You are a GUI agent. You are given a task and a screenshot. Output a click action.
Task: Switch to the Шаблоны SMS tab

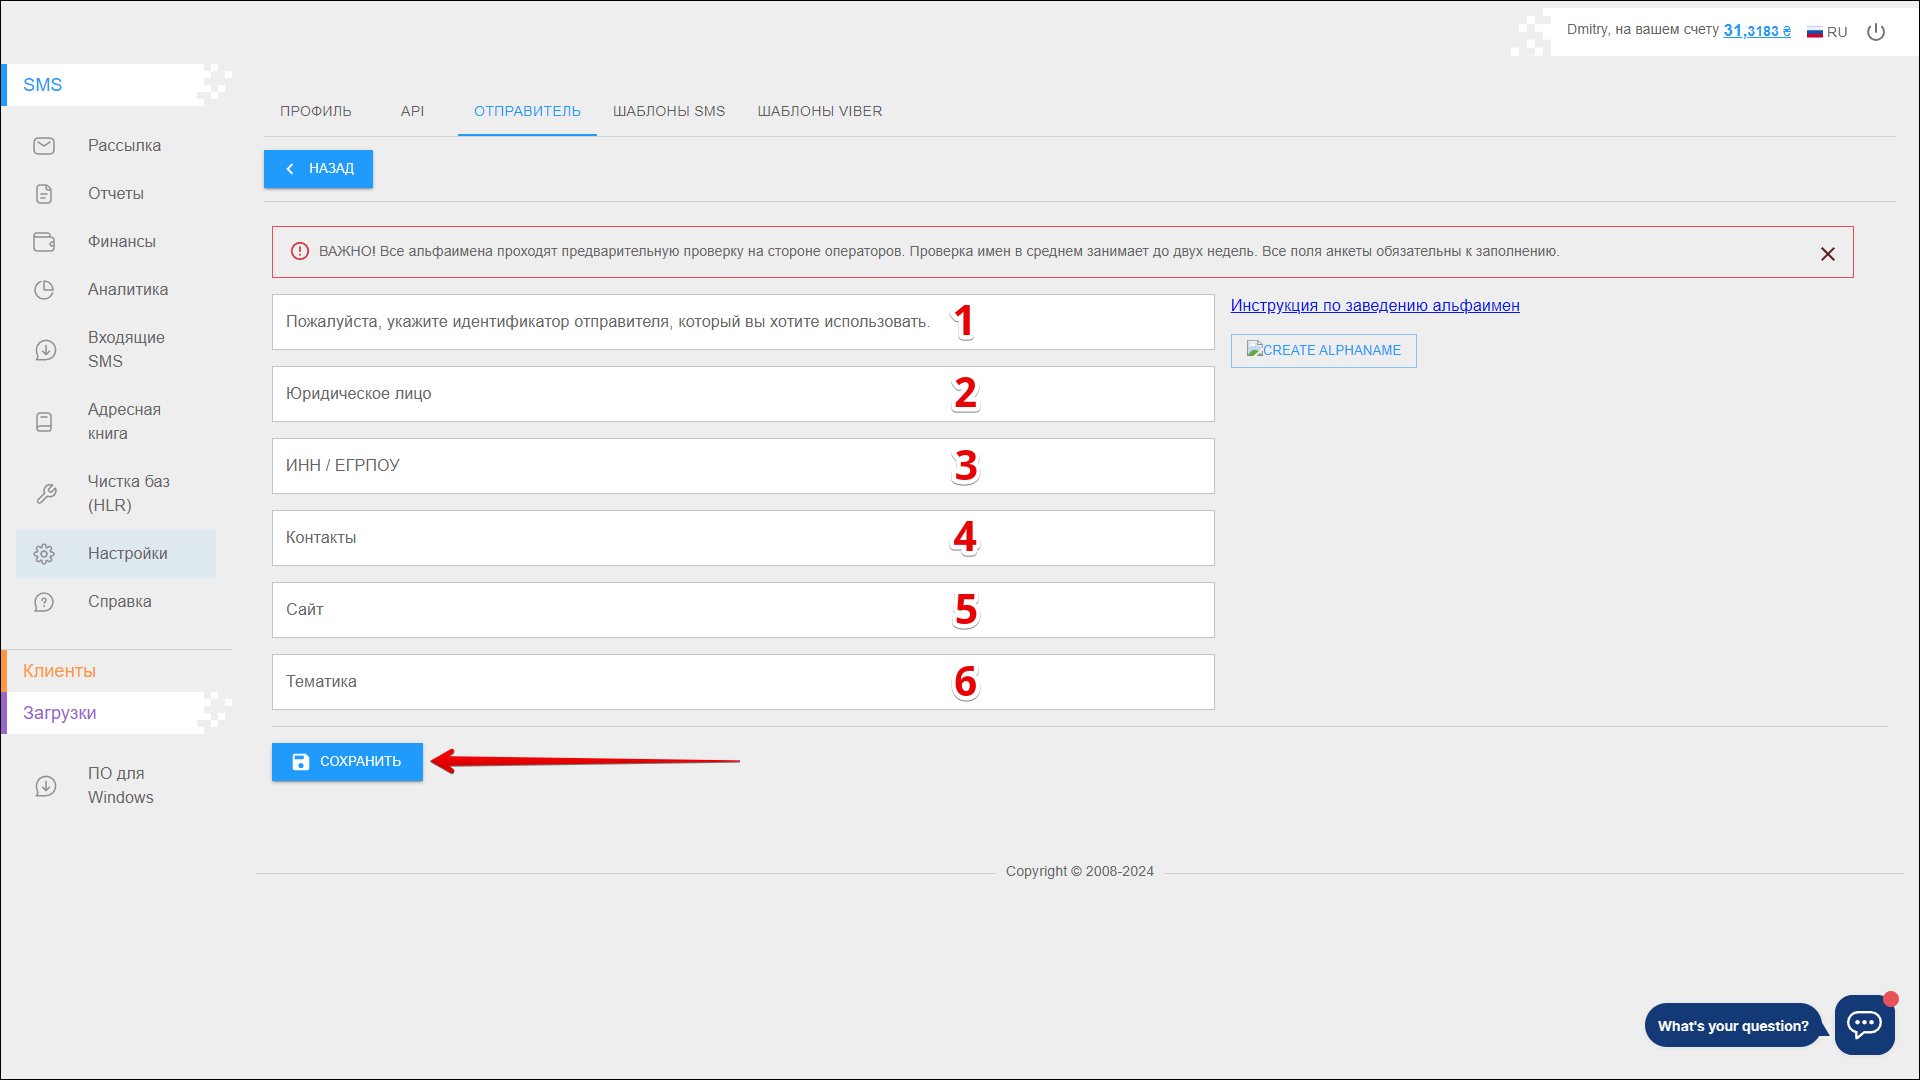tap(668, 111)
